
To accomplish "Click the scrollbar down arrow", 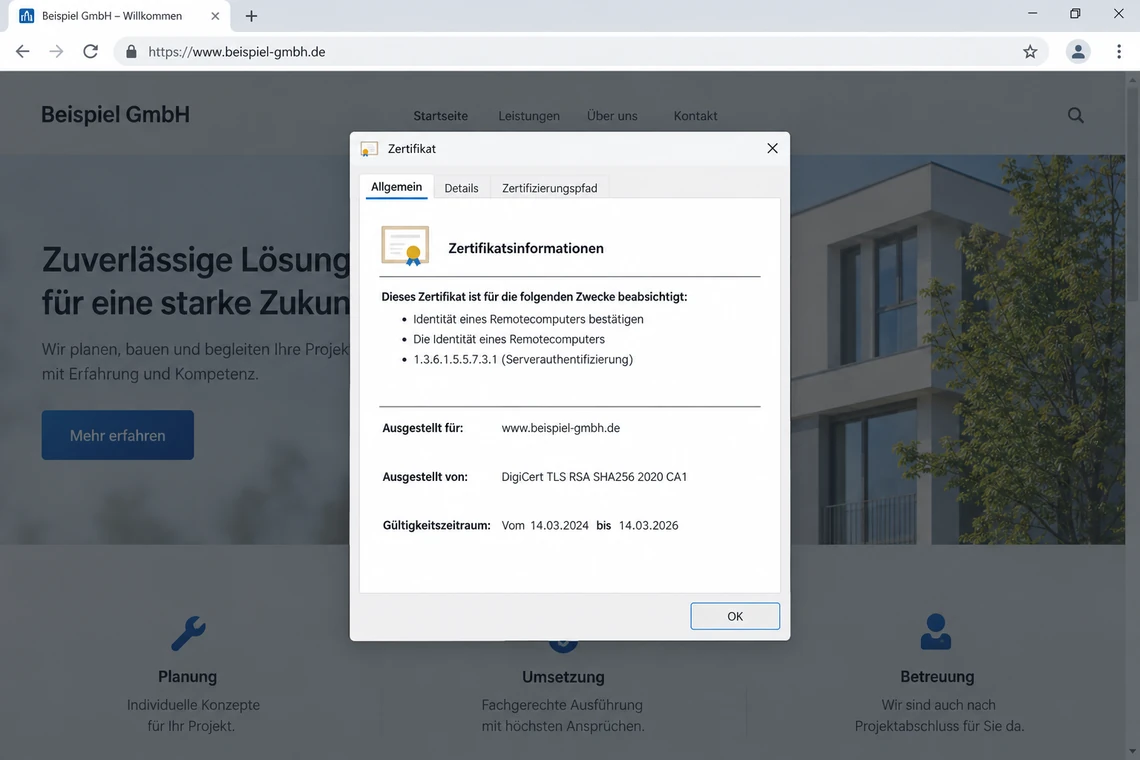I will point(1132,752).
